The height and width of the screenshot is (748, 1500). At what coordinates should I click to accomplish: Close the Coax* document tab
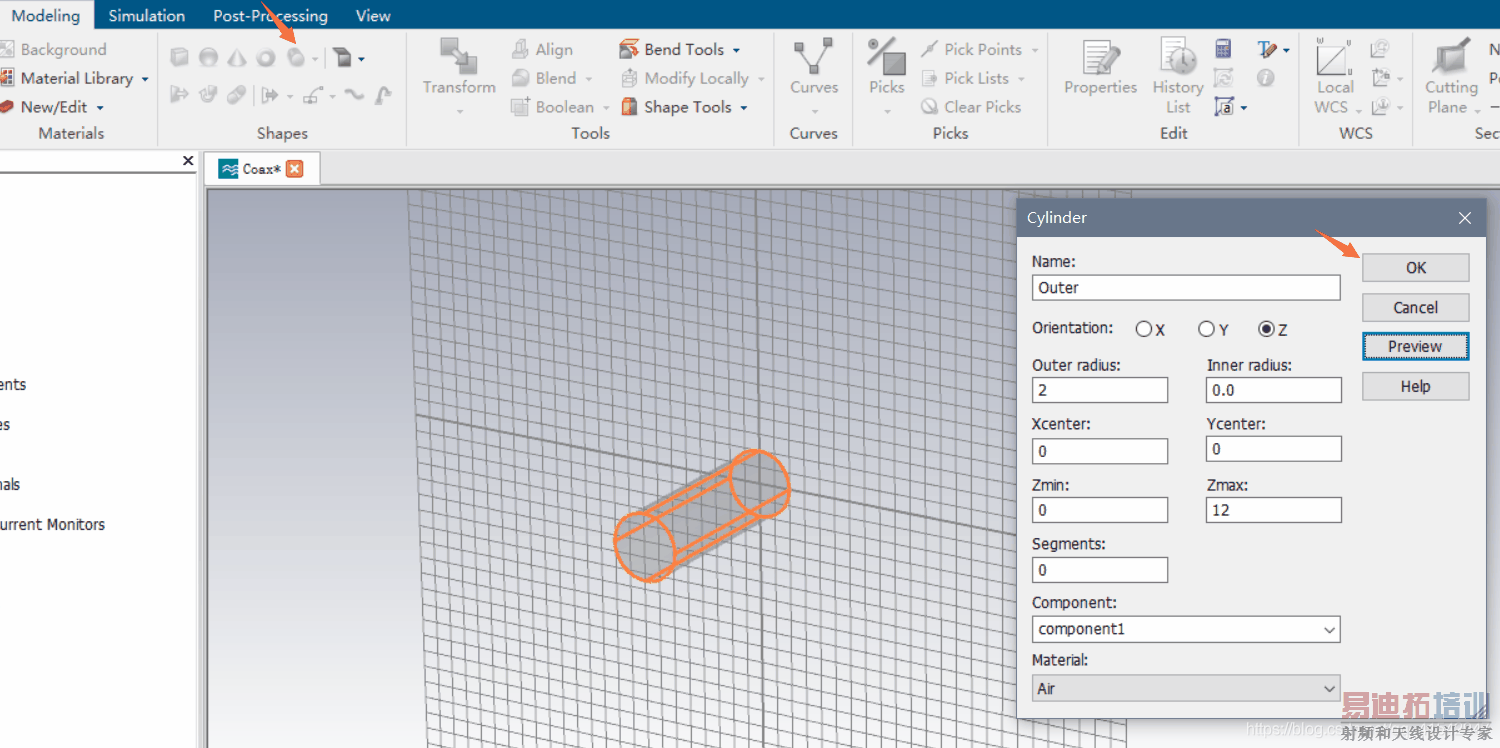pos(294,169)
